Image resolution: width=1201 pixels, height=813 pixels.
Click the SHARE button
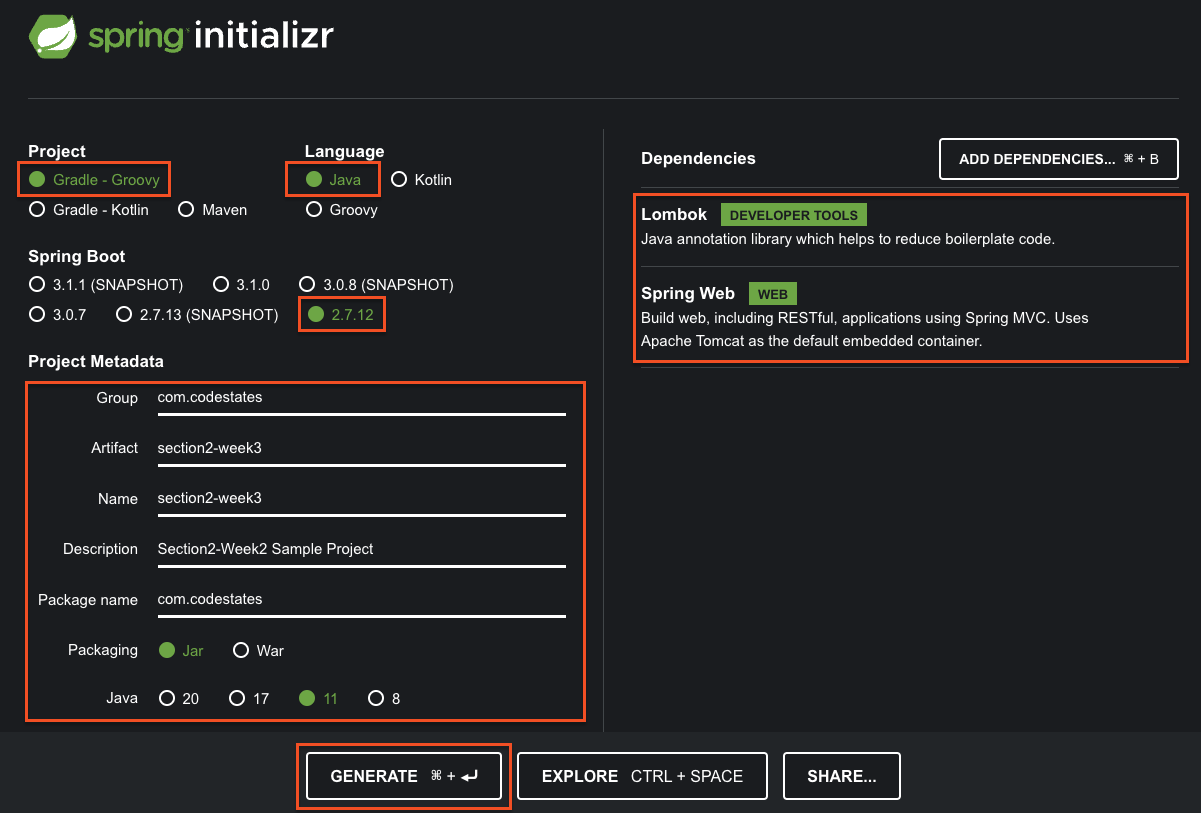[x=841, y=775]
